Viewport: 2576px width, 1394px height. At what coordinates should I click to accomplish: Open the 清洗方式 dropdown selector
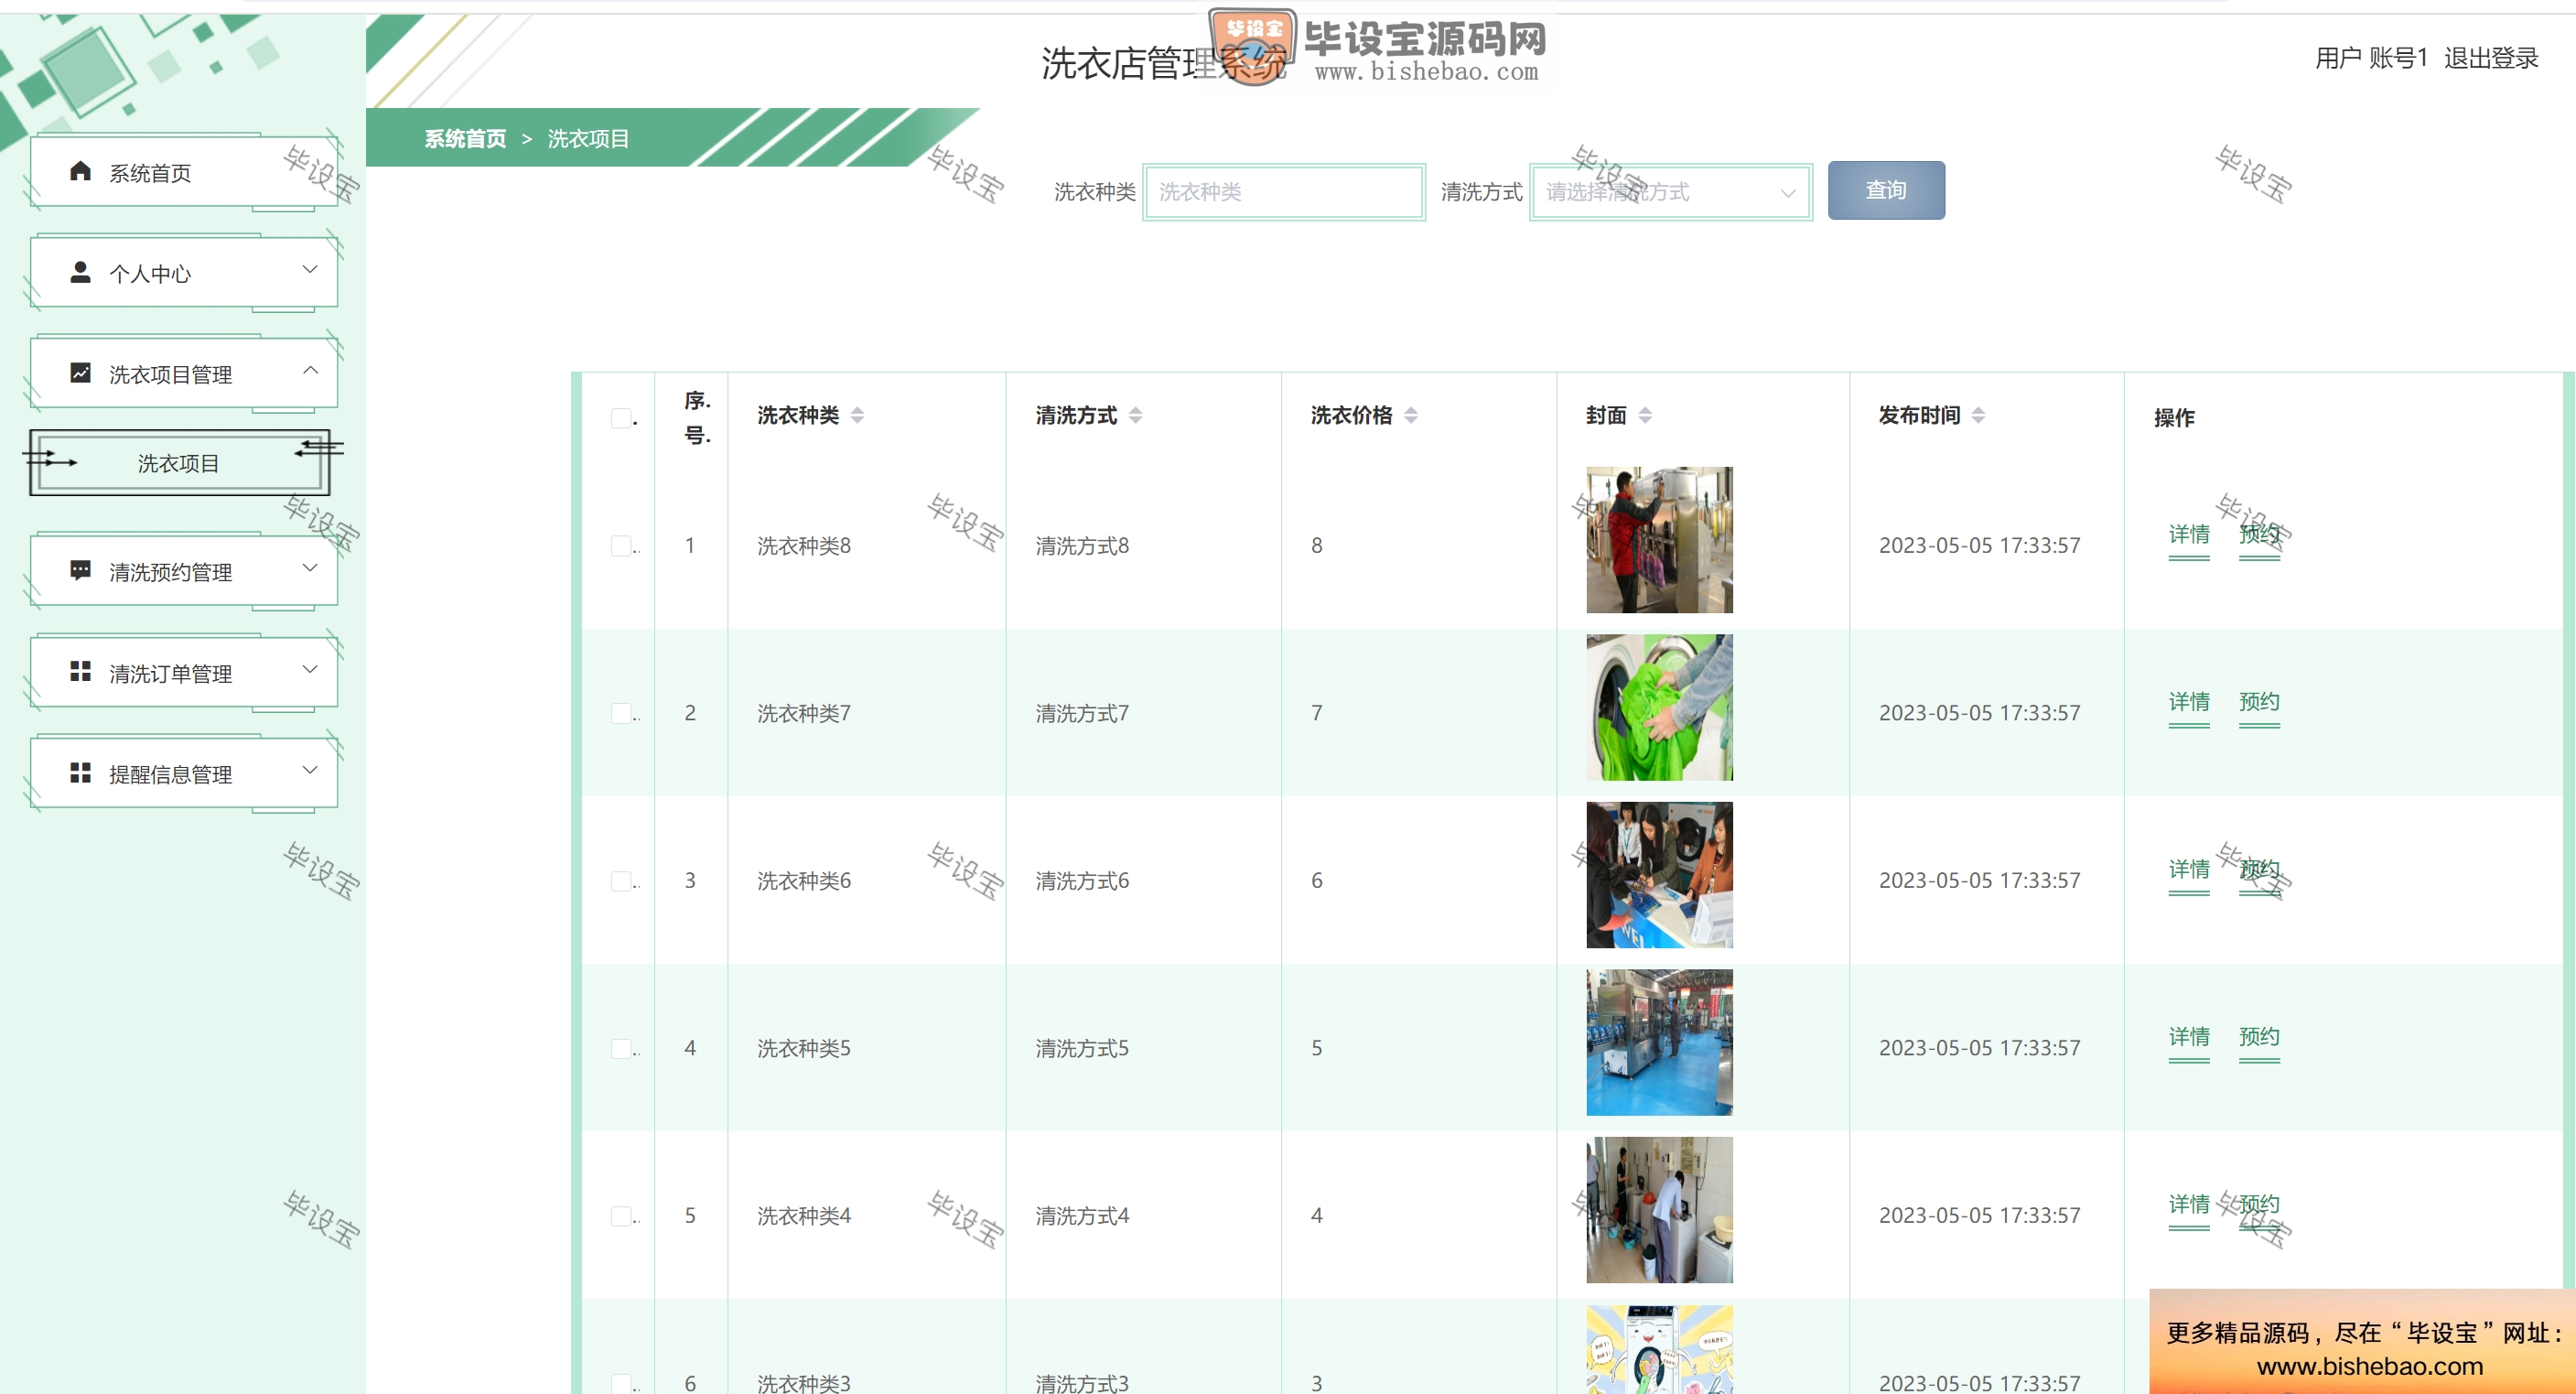[x=1670, y=192]
